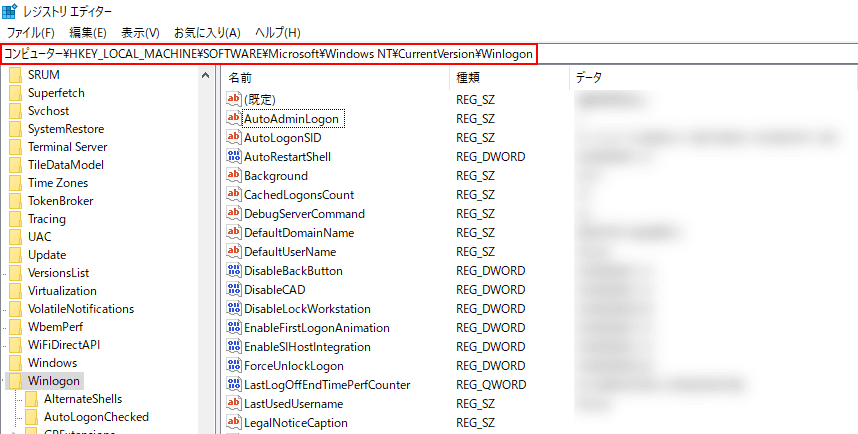Click the DWORD icon beside DisableCAD
The height and width of the screenshot is (434, 858).
click(x=234, y=289)
